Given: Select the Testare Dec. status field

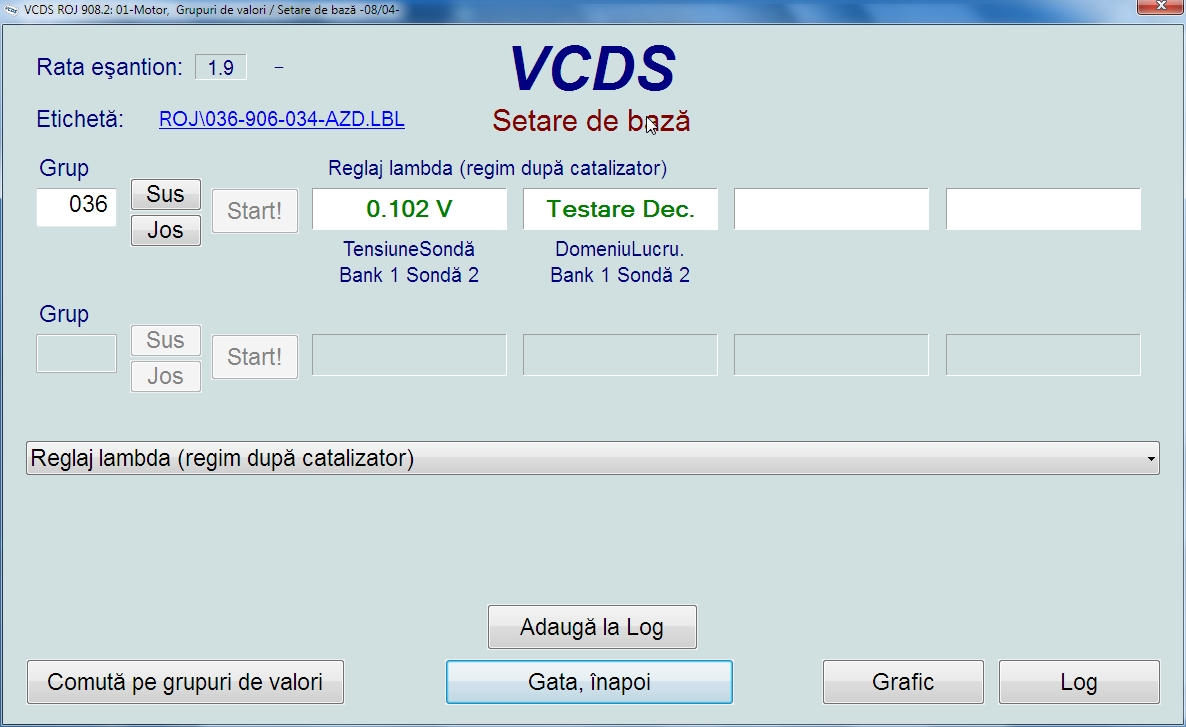Looking at the screenshot, I should [620, 209].
